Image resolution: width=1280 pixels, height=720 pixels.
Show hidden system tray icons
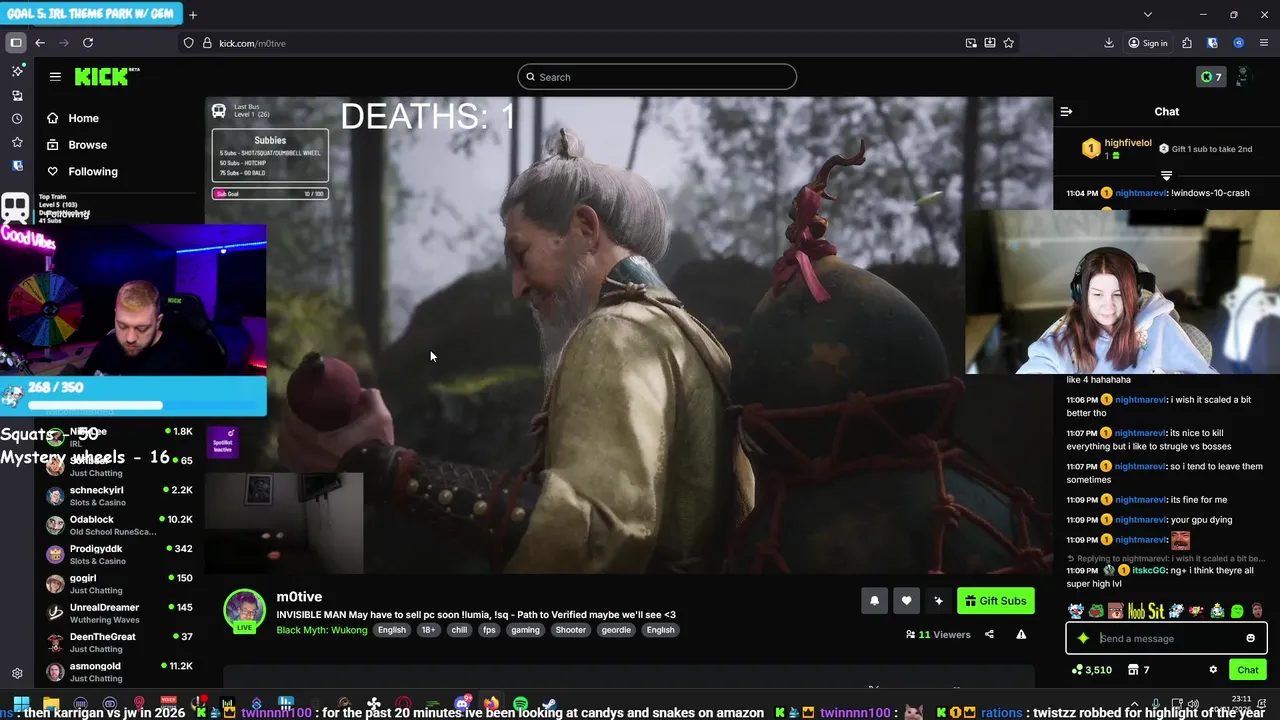(x=1136, y=705)
